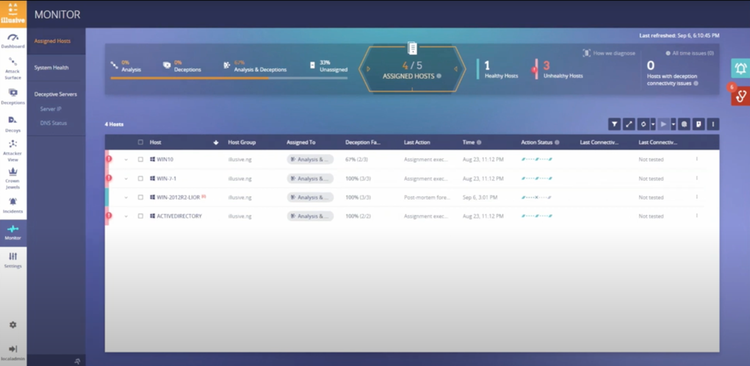750x366 pixels.
Task: Click the expand table icon in toolbar
Action: 629,124
